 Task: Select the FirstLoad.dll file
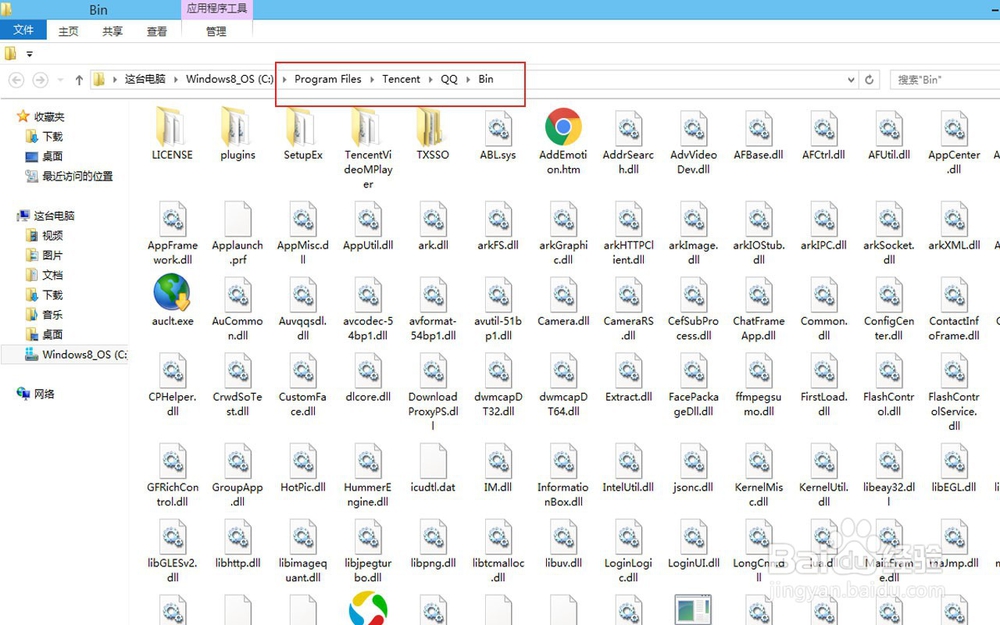(824, 384)
